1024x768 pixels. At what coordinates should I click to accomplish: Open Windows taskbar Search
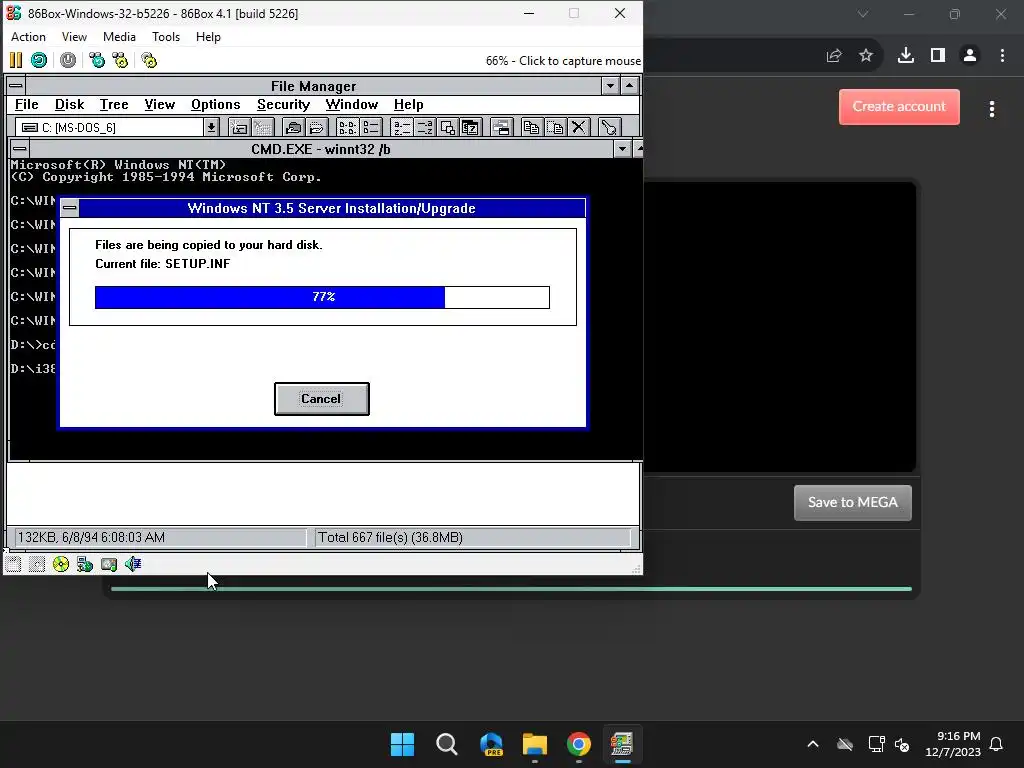pyautogui.click(x=447, y=744)
